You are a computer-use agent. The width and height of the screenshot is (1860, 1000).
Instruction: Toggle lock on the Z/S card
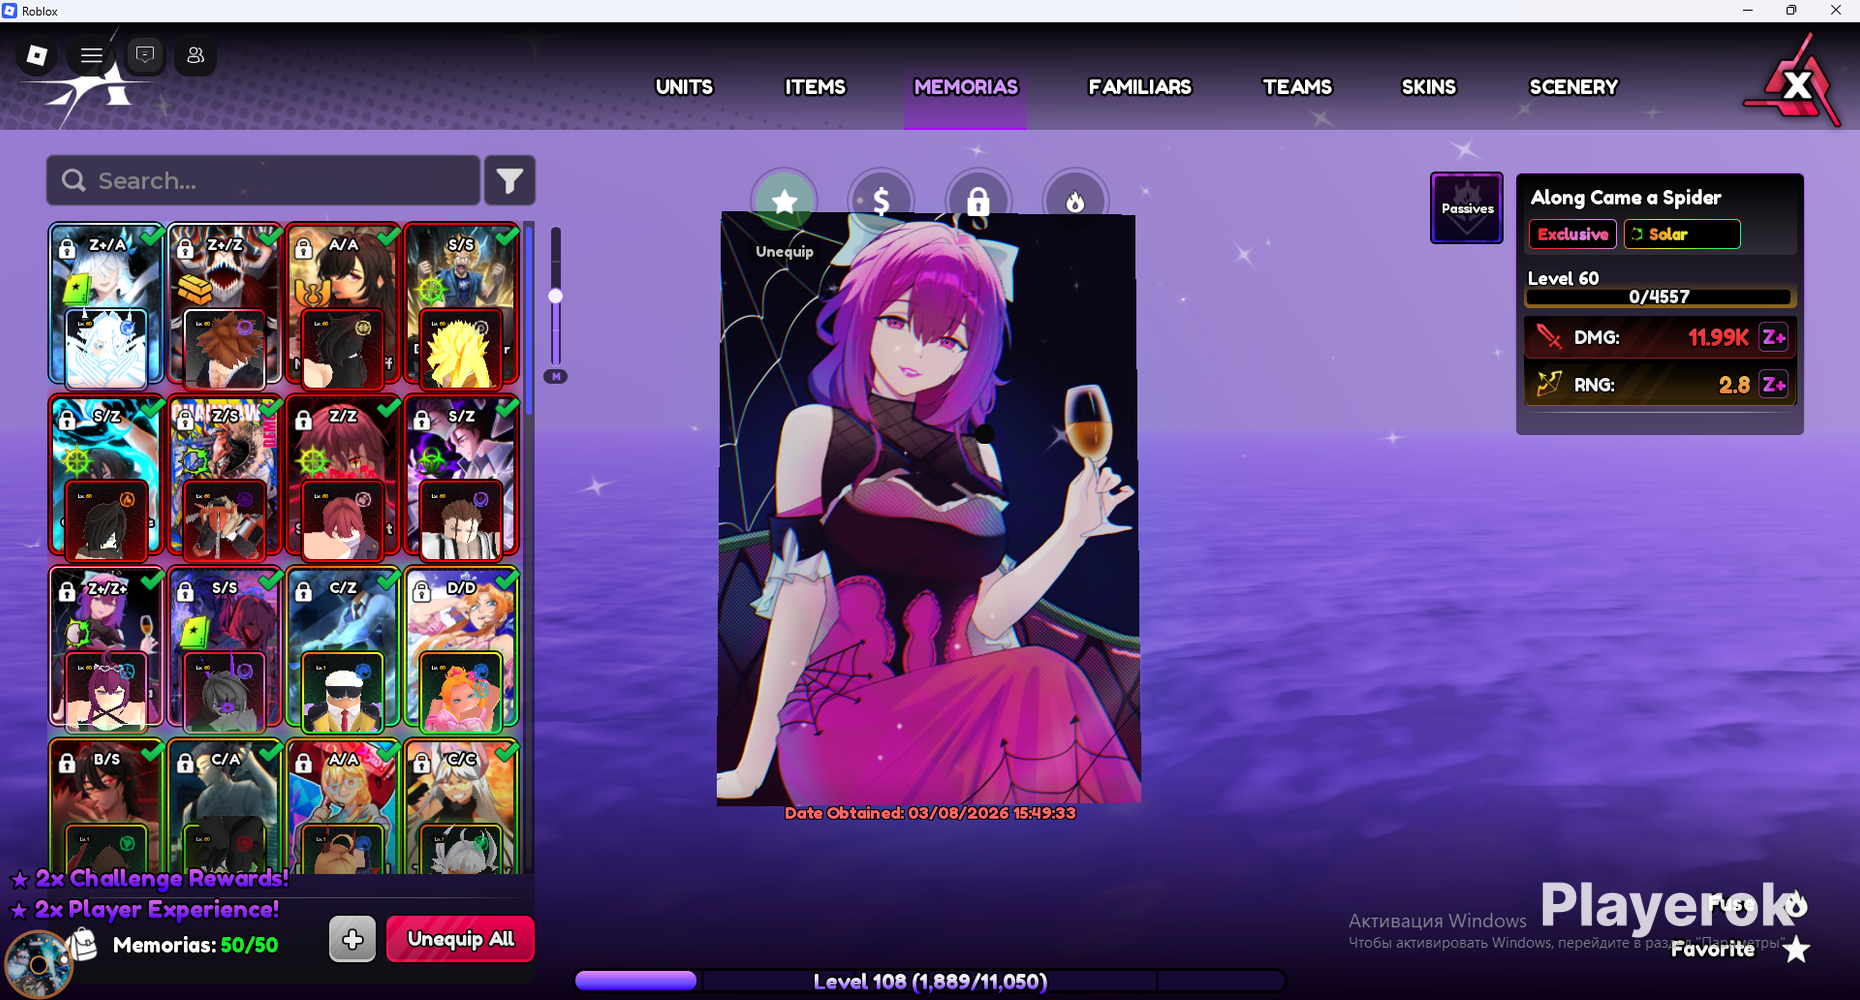pos(185,420)
